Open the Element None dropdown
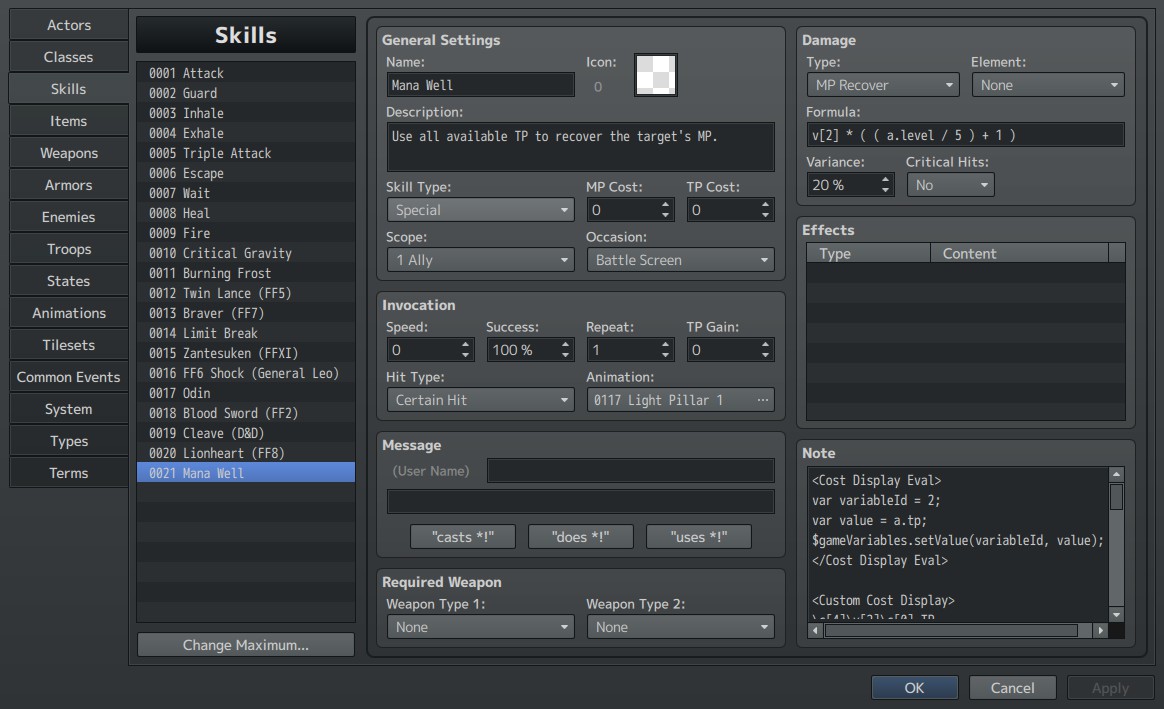 click(1048, 85)
